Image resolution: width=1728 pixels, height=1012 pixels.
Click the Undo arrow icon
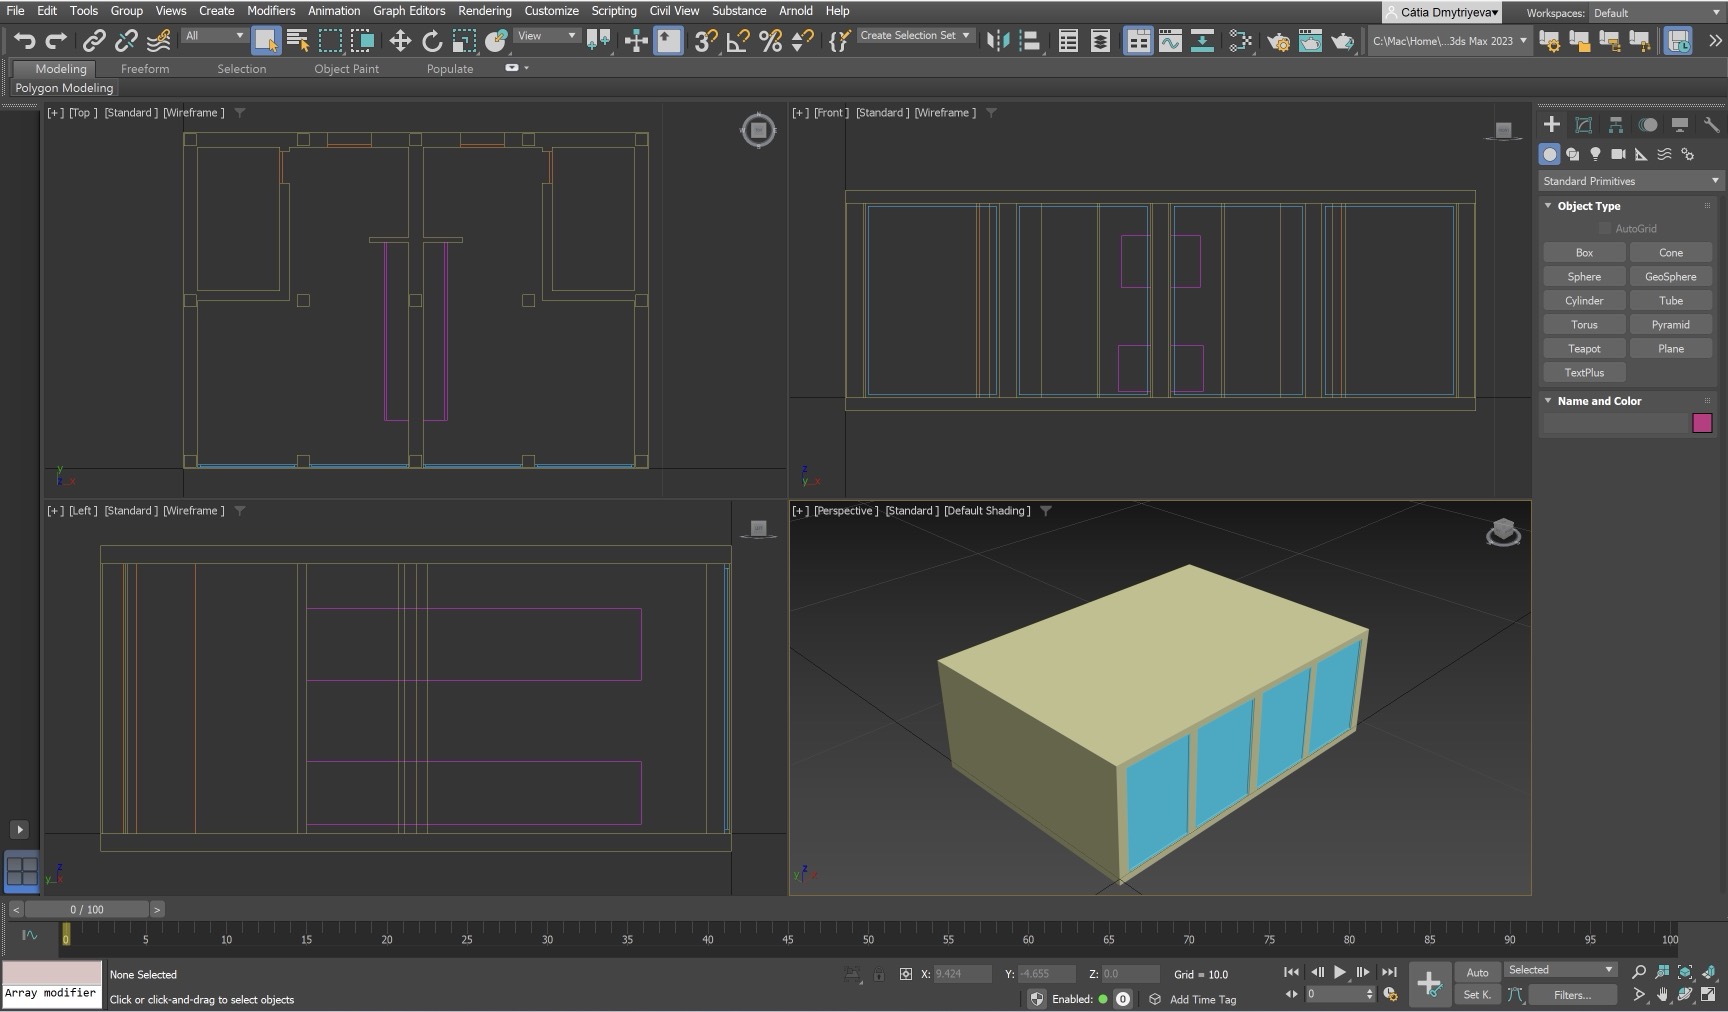pyautogui.click(x=24, y=41)
